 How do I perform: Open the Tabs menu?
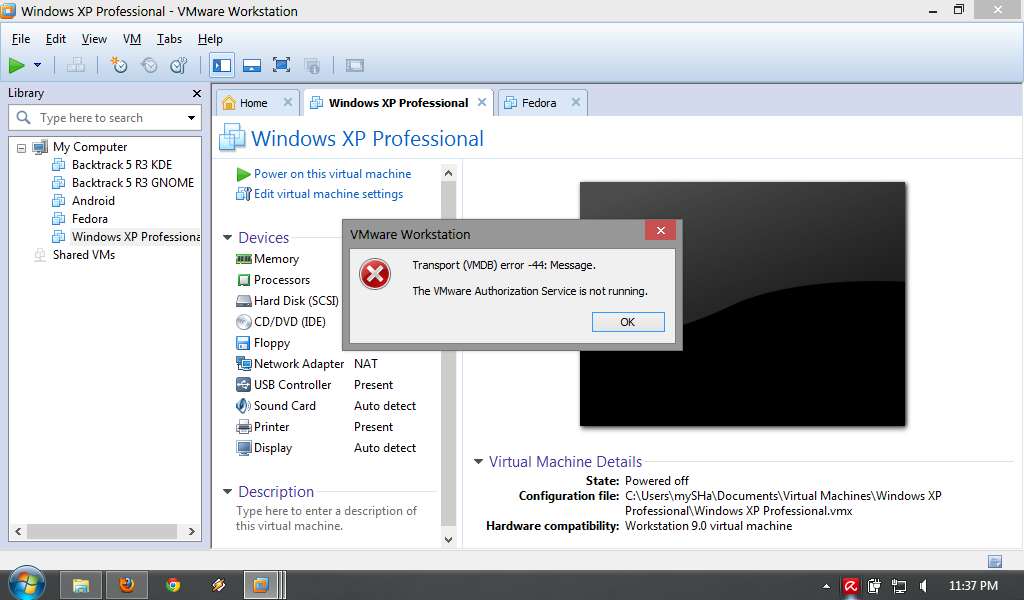(169, 39)
